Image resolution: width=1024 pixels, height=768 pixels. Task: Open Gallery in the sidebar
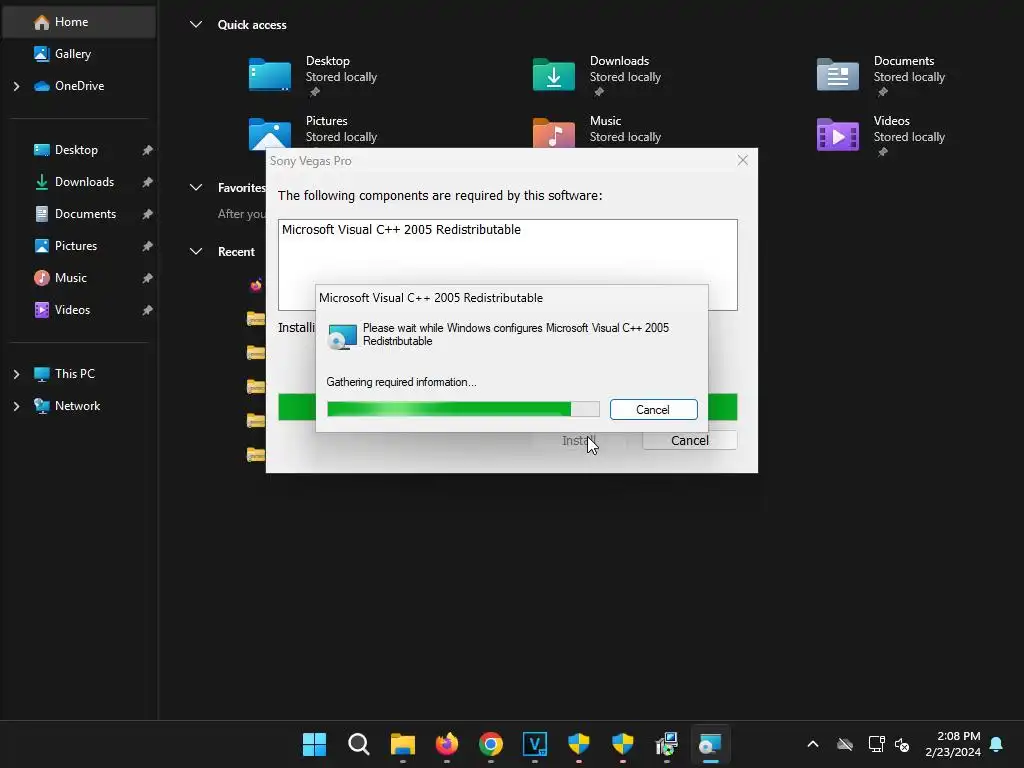(x=72, y=54)
